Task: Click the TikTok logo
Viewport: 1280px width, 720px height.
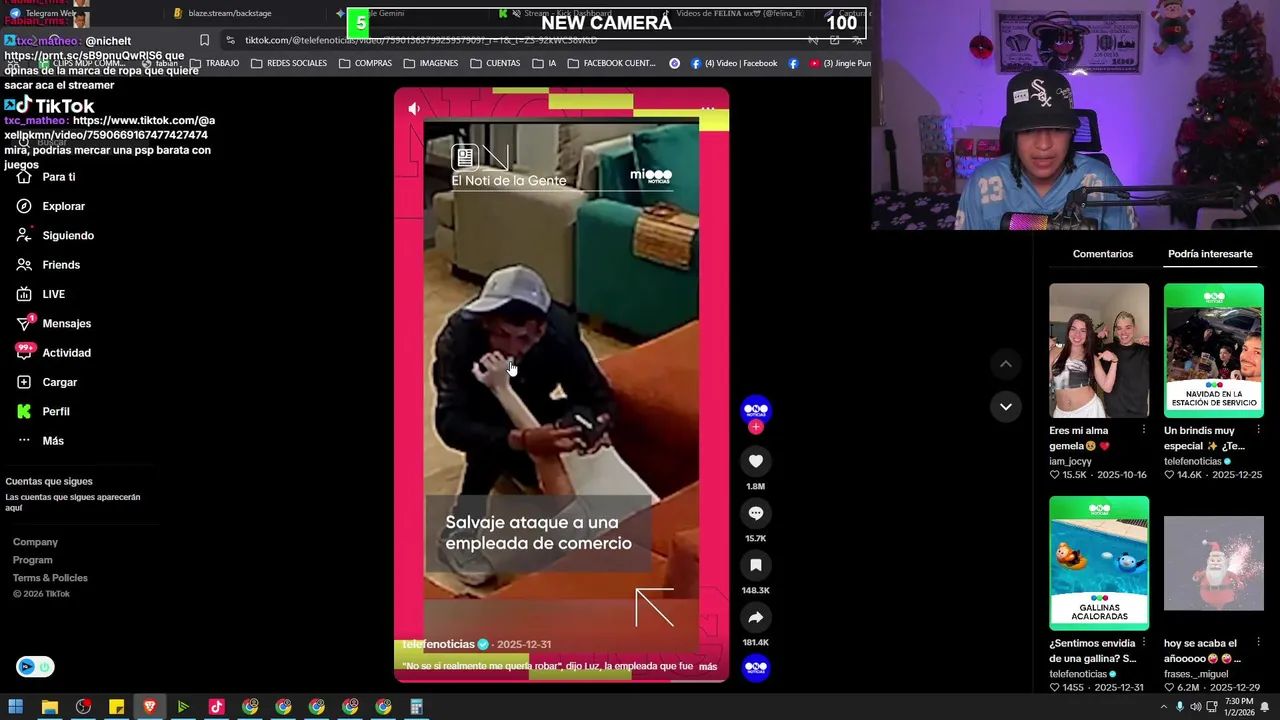Action: 55,106
